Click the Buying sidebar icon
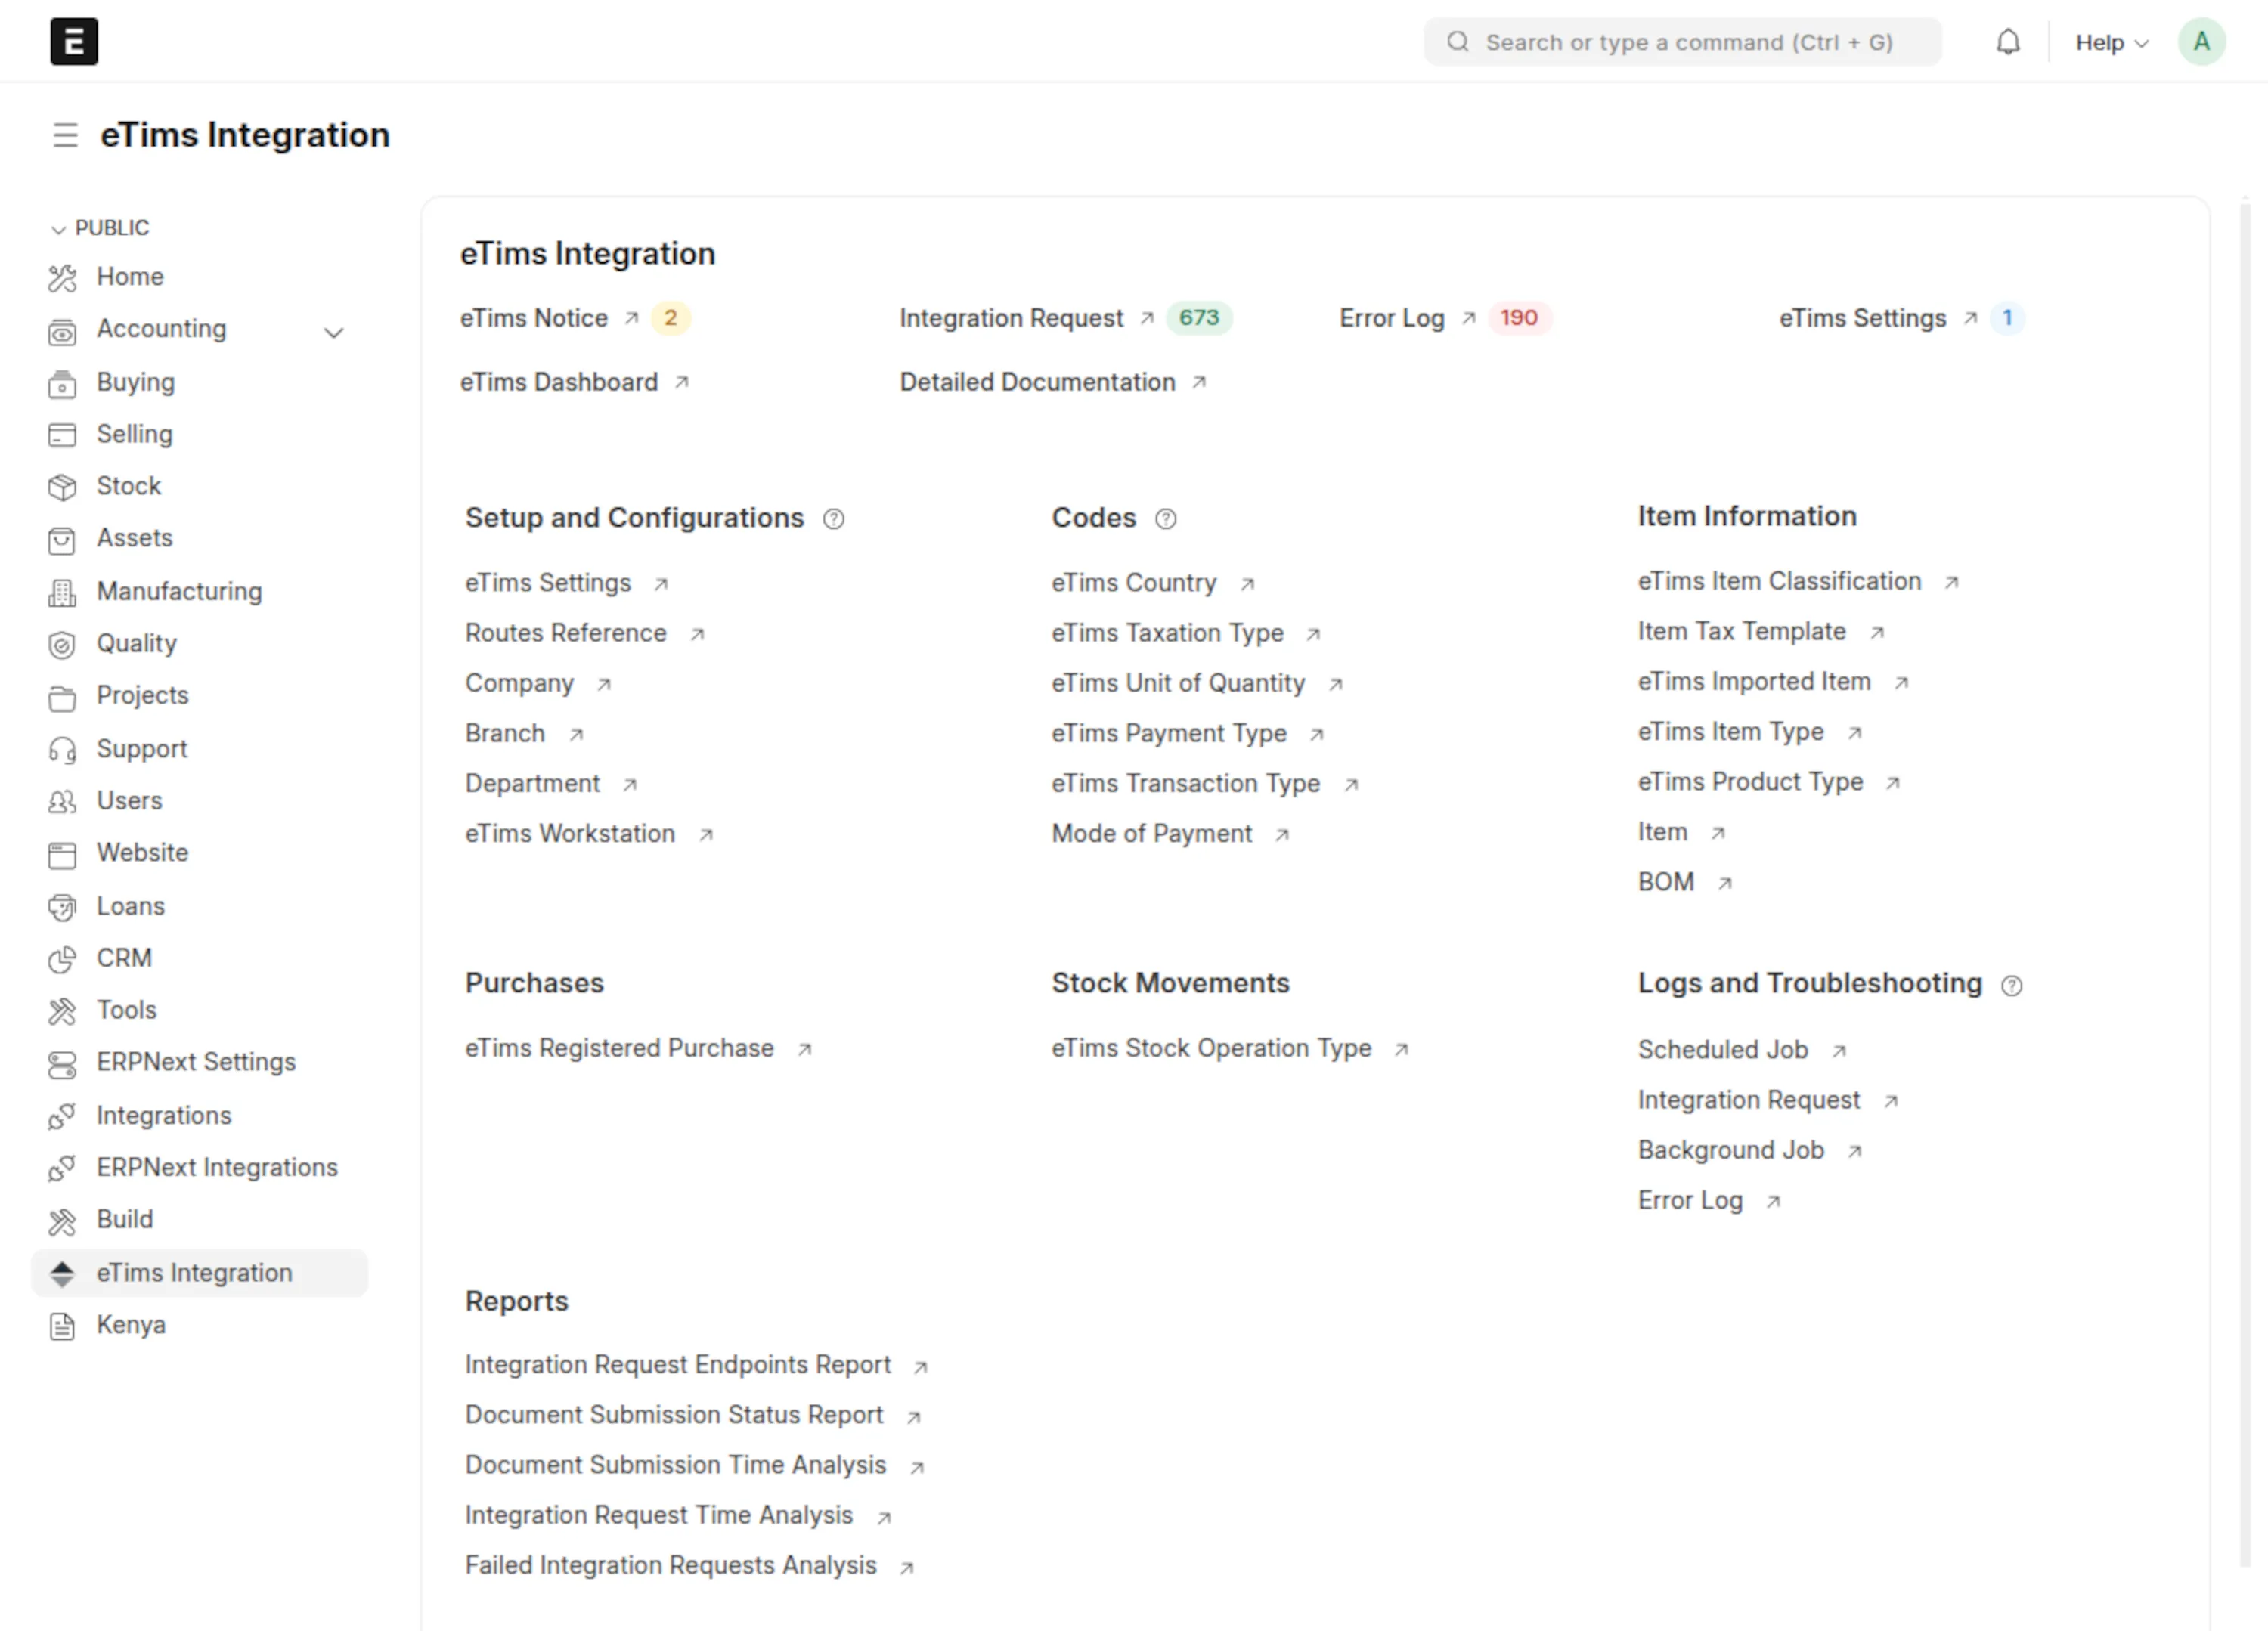 pyautogui.click(x=62, y=384)
